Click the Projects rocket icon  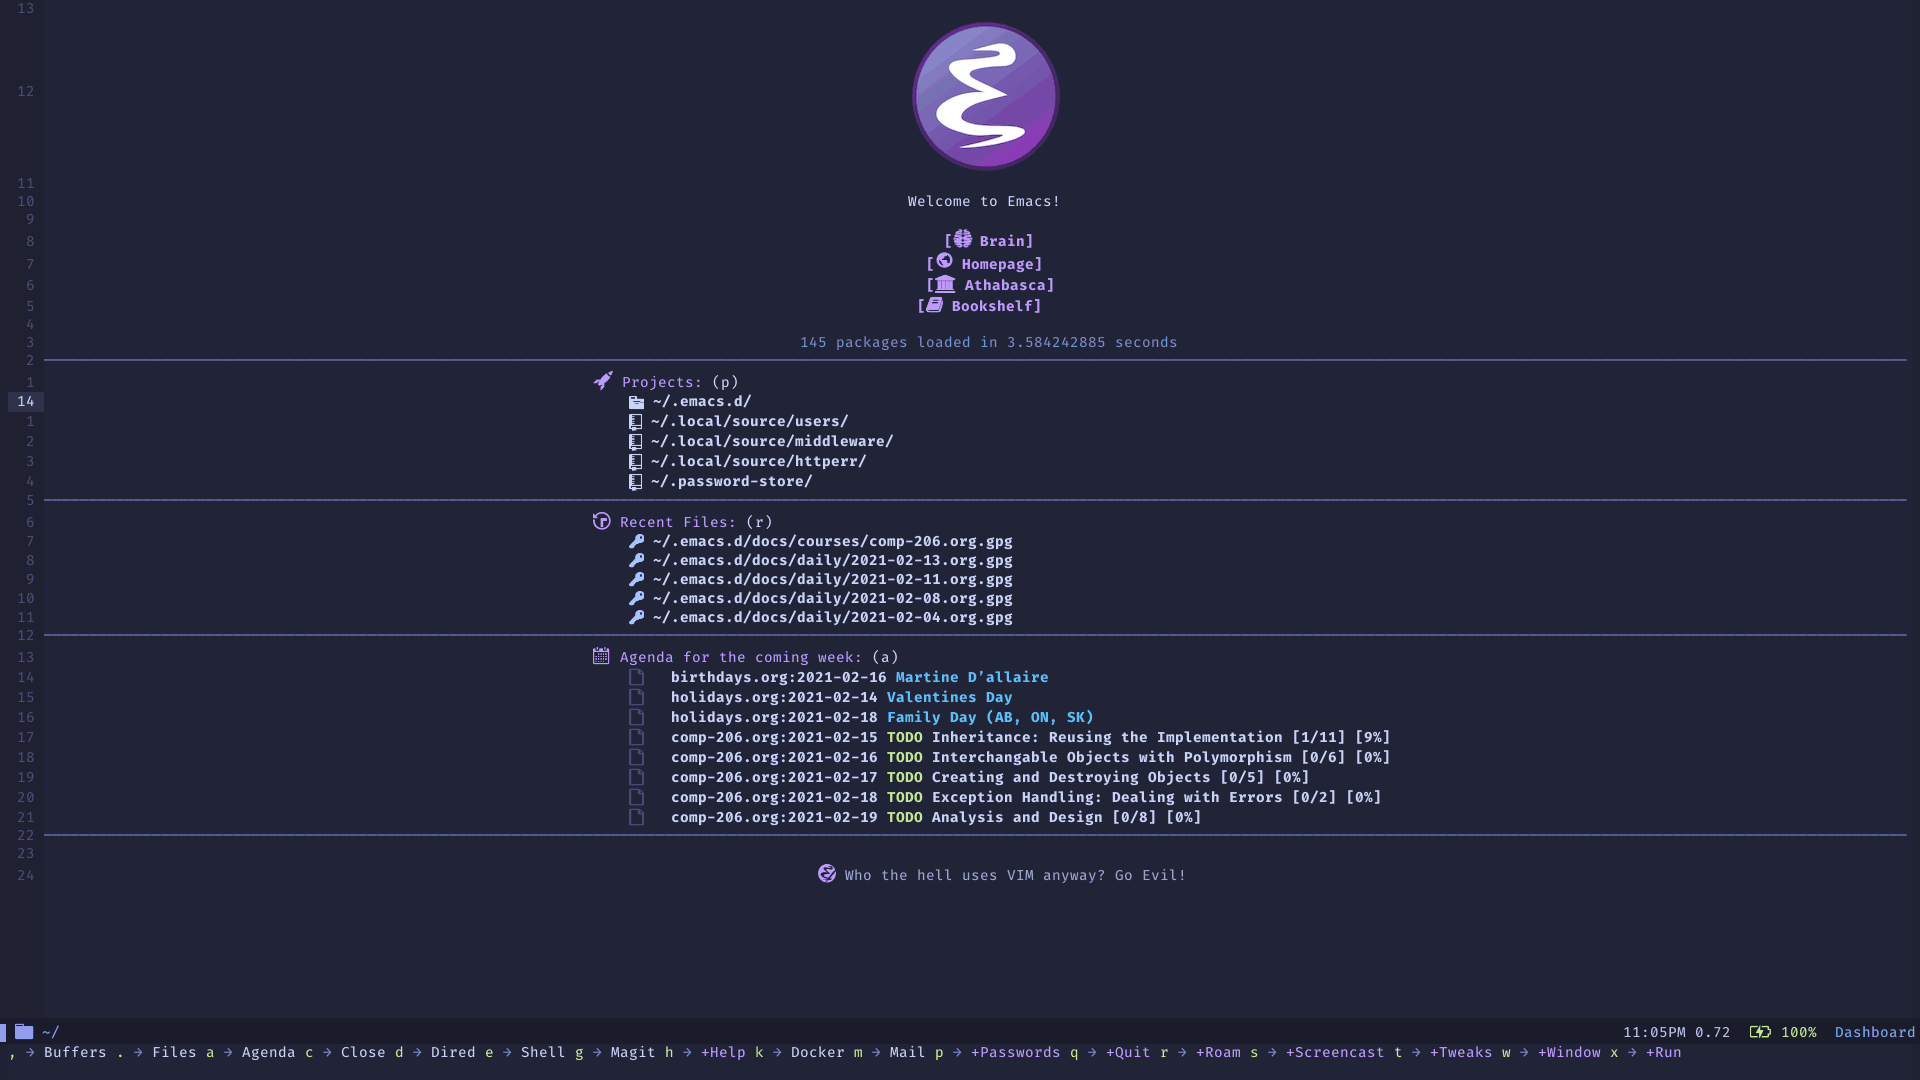click(x=601, y=380)
